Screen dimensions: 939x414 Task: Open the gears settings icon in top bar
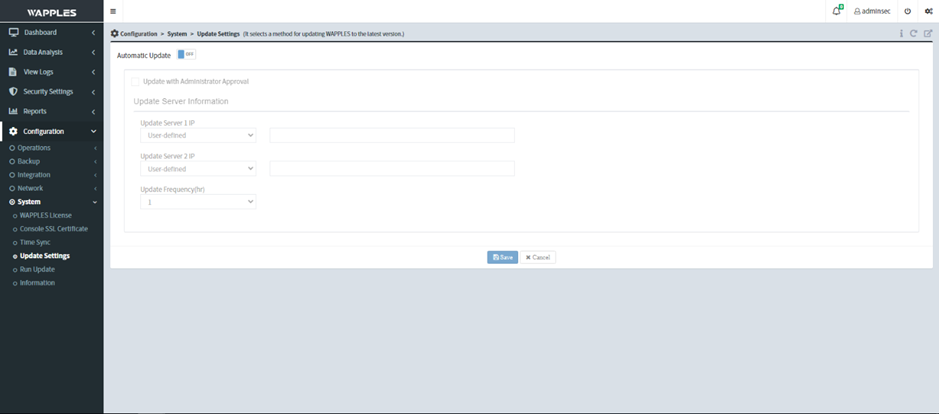tap(928, 12)
